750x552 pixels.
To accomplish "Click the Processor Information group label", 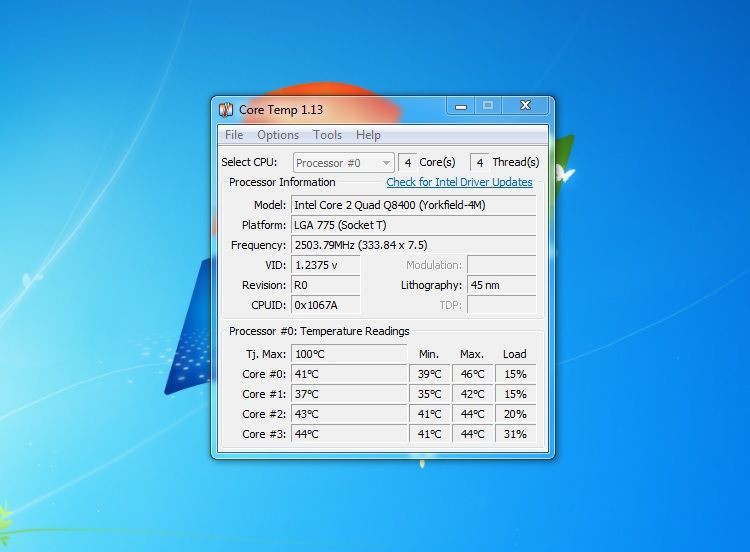I will point(282,182).
